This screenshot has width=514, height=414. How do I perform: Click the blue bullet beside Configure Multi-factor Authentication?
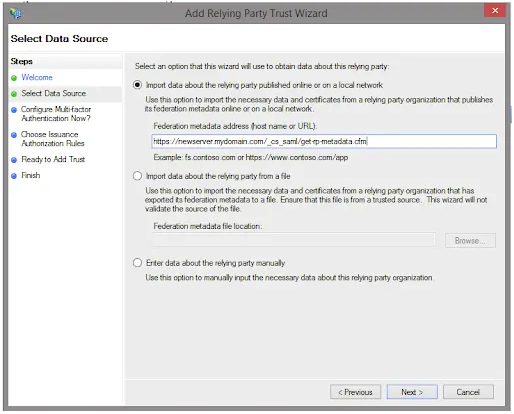[x=14, y=110]
